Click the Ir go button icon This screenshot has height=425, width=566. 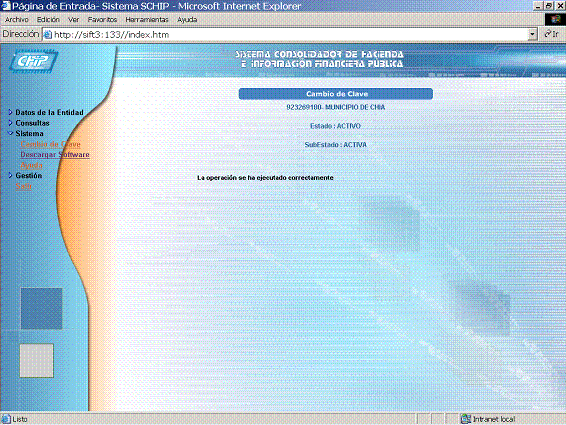pos(548,34)
